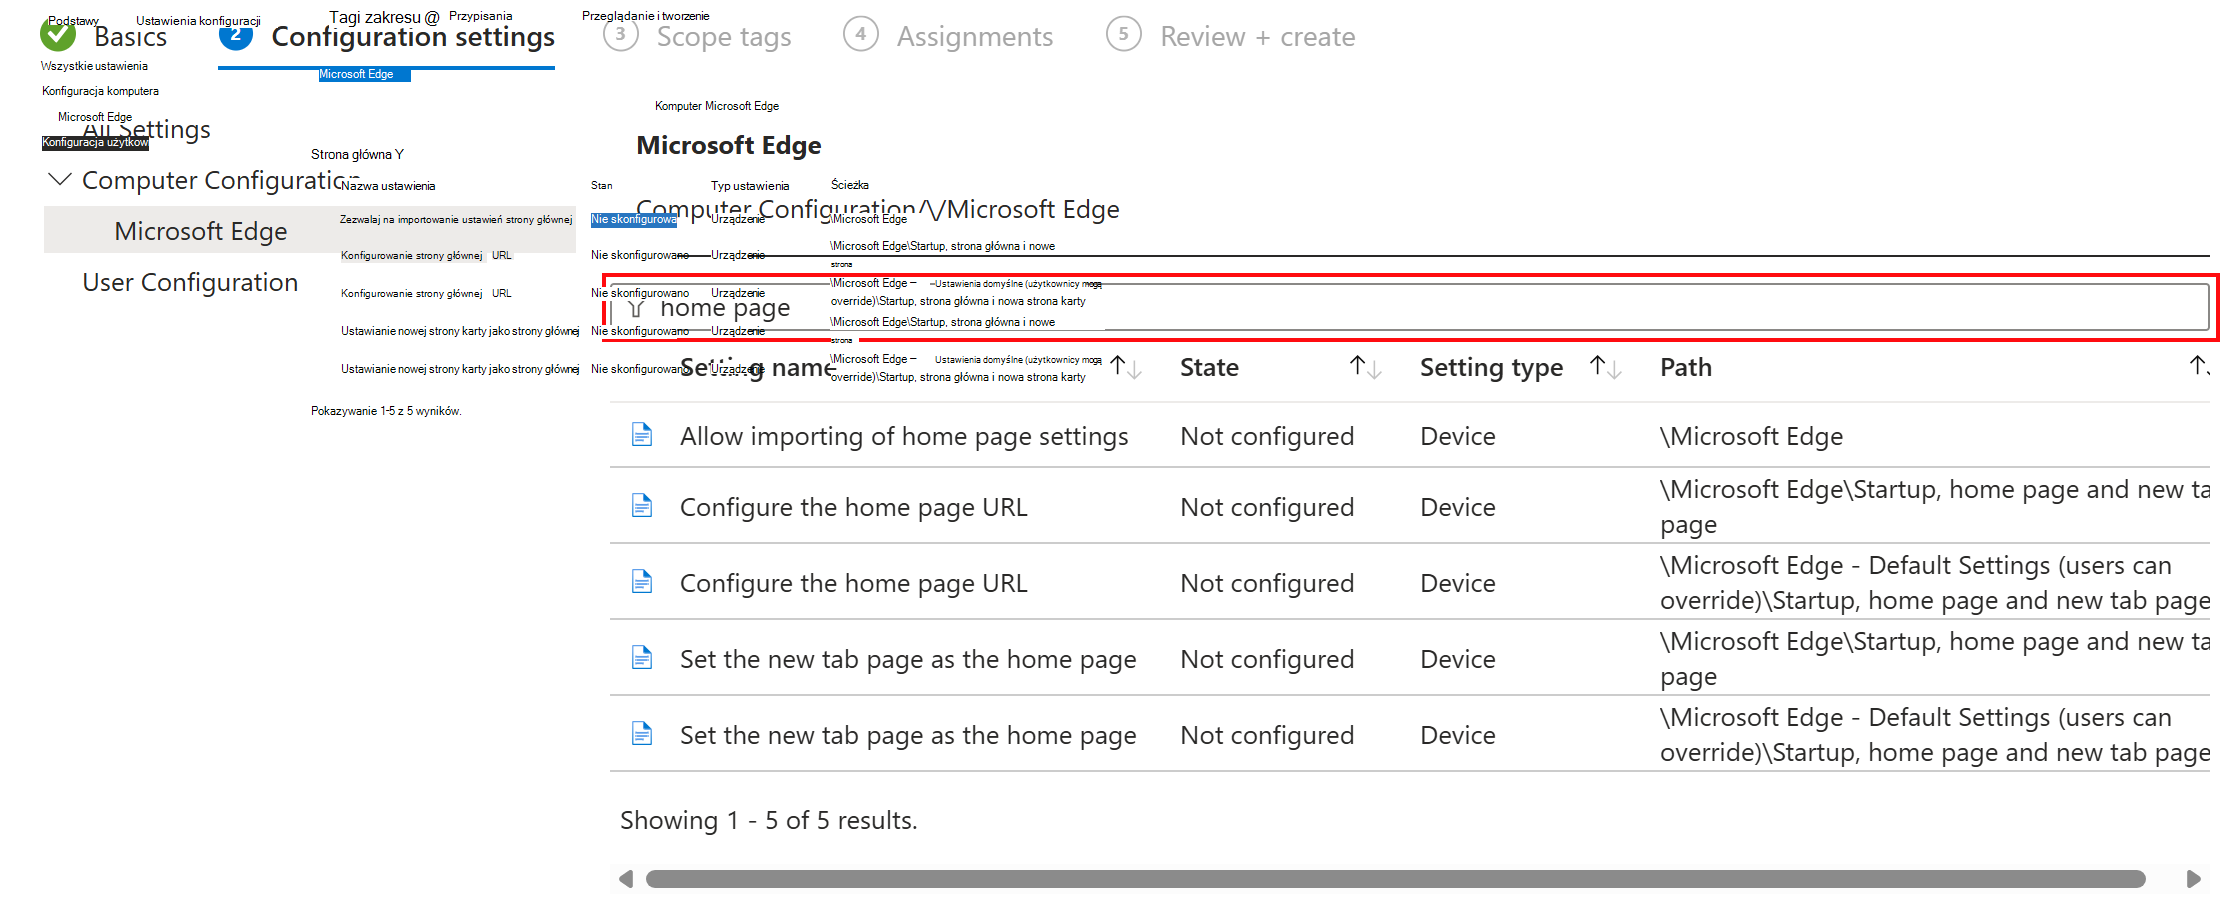Click the right arrow of the horizontal scrollbar
2230x912 pixels.
coord(2194,879)
